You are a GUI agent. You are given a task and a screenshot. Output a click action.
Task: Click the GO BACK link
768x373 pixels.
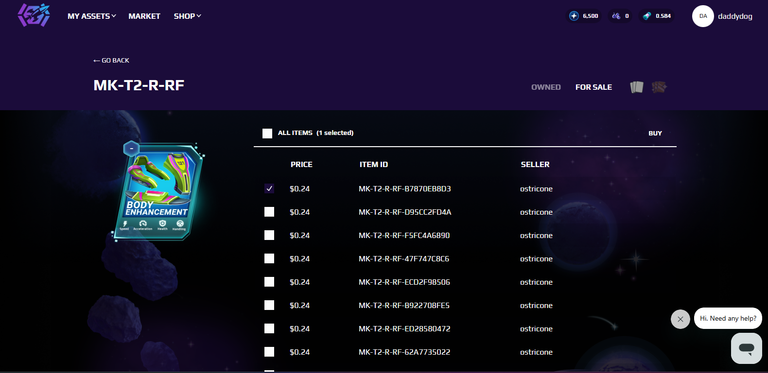(x=111, y=60)
